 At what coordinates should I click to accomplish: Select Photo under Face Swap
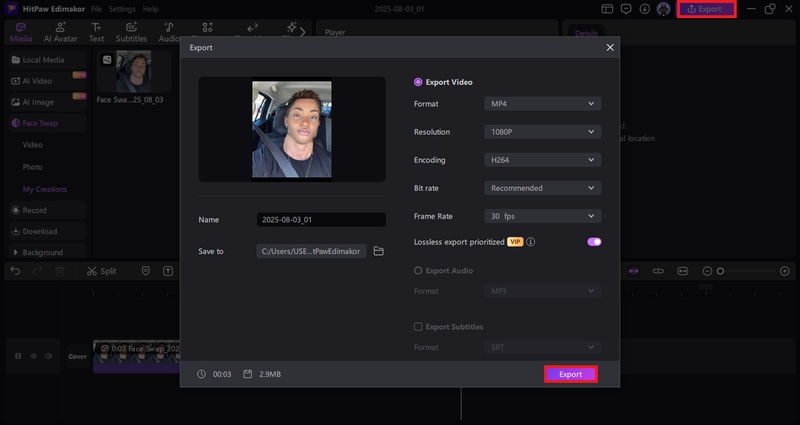click(33, 167)
